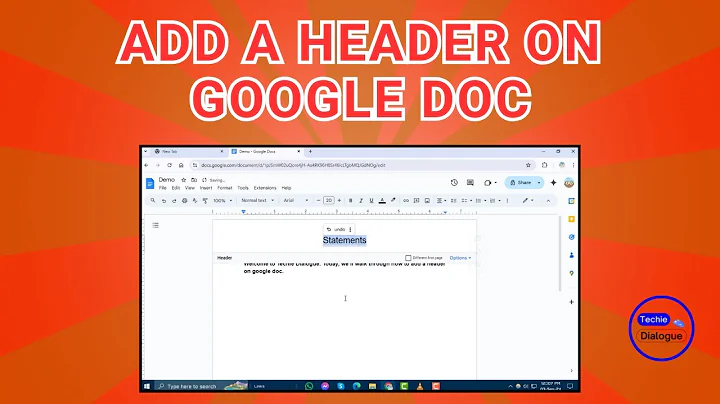Open the meeting camera dropdown
Viewport: 720px width, 404px height.
pos(490,183)
